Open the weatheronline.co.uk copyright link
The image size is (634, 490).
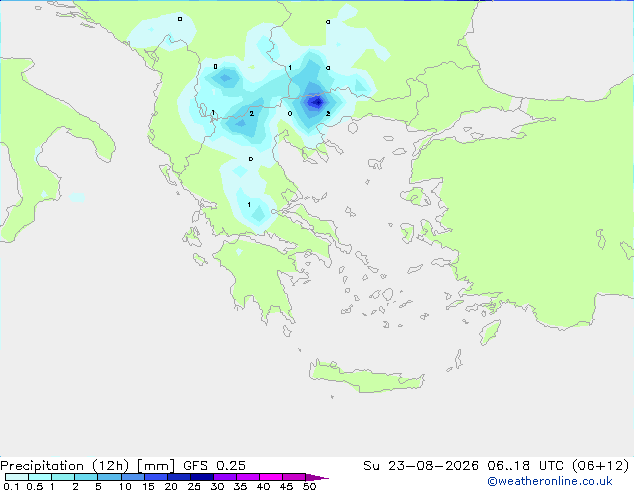(550, 481)
